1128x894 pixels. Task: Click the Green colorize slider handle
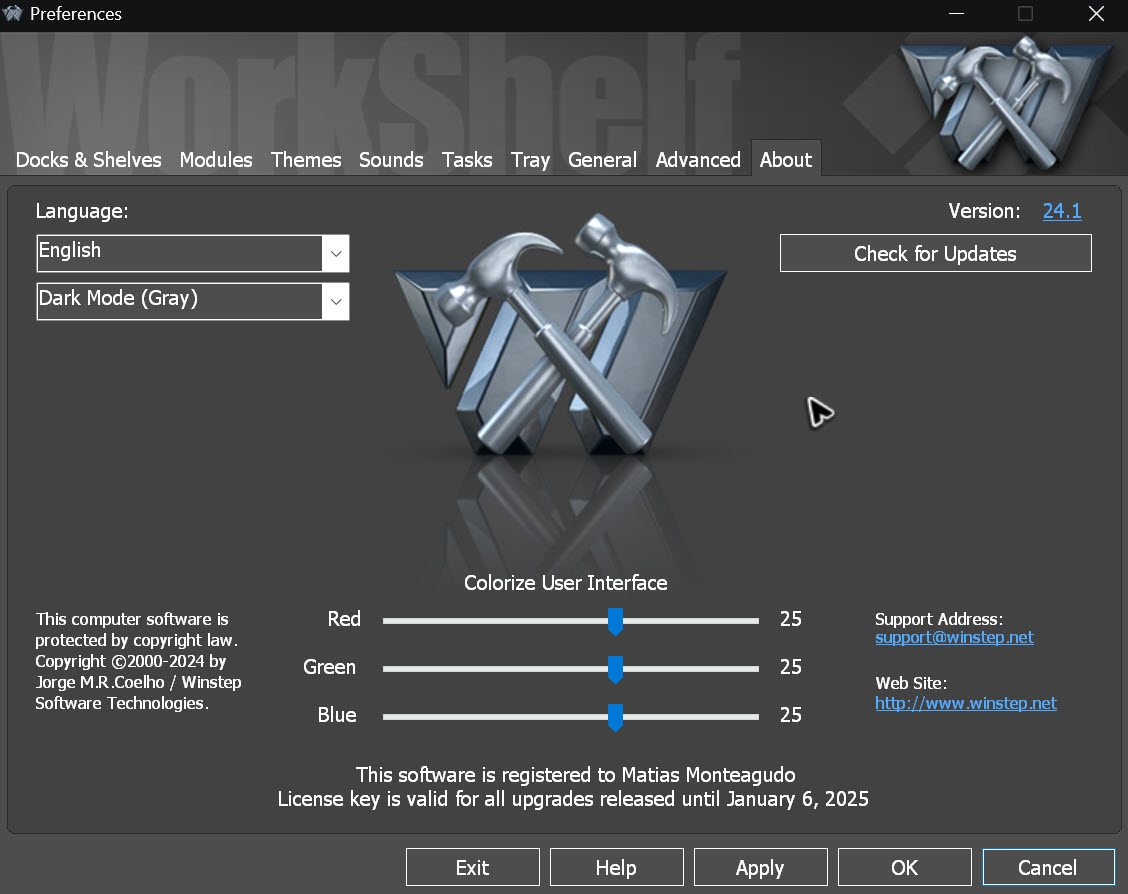616,669
